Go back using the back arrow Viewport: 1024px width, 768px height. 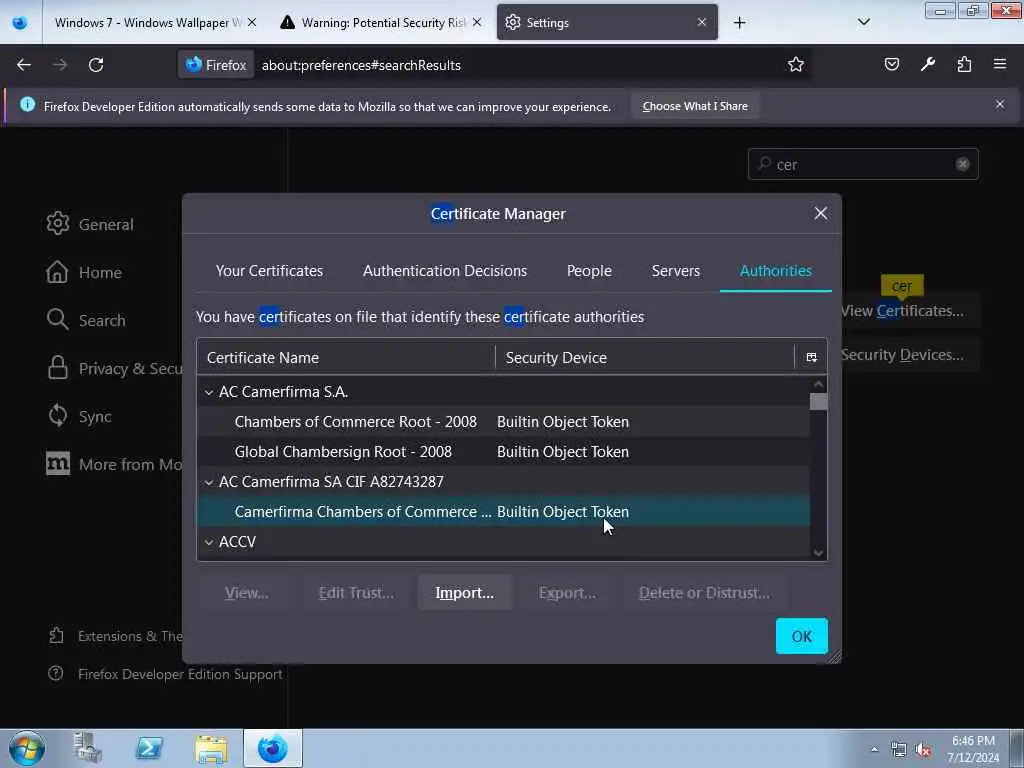click(24, 65)
